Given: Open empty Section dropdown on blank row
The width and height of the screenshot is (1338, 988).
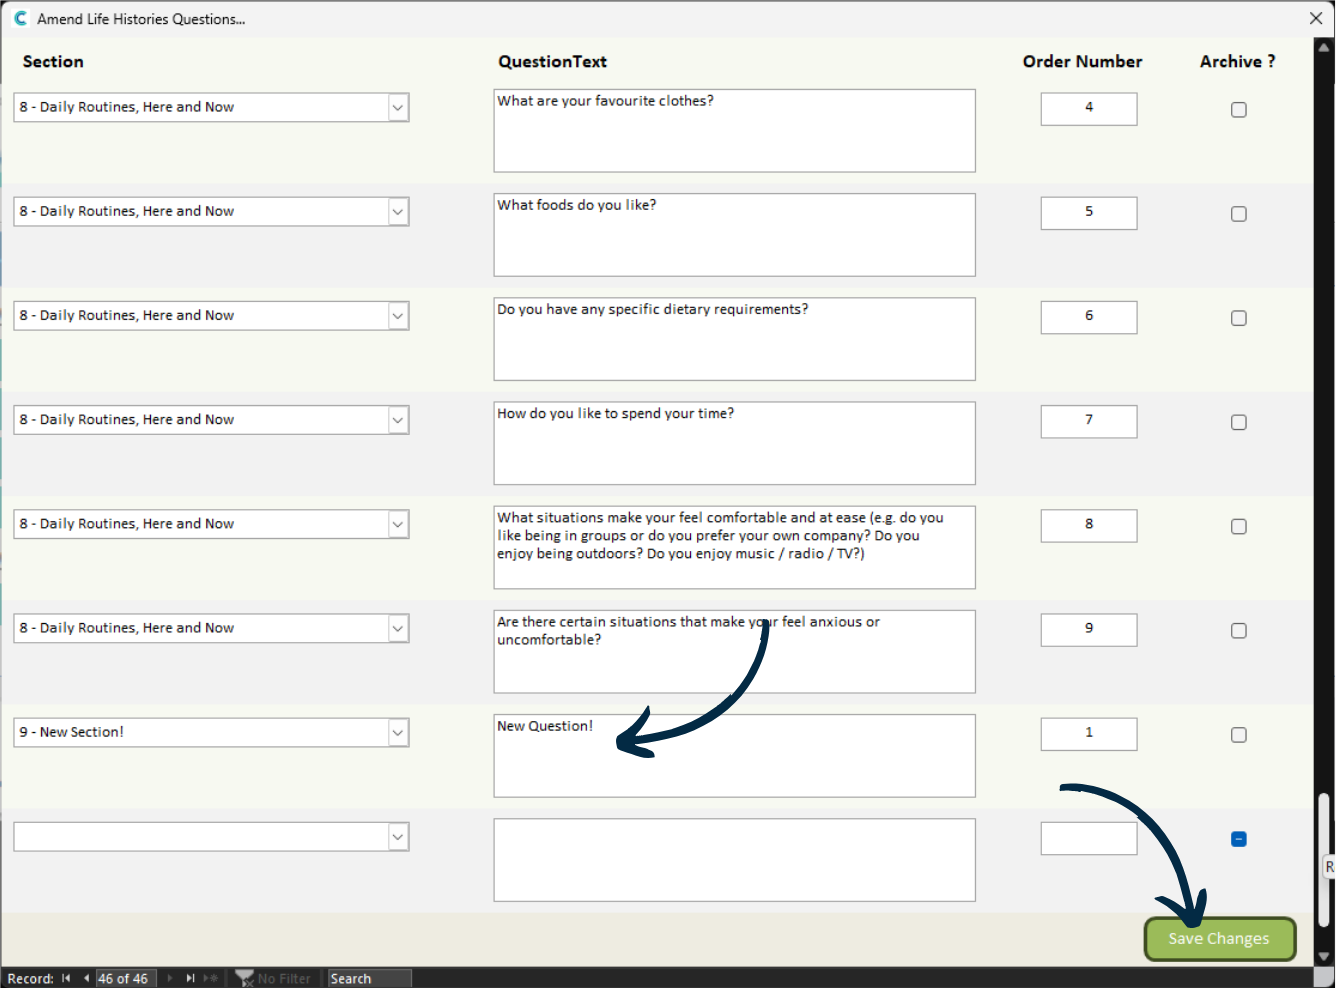Looking at the screenshot, I should coord(398,837).
